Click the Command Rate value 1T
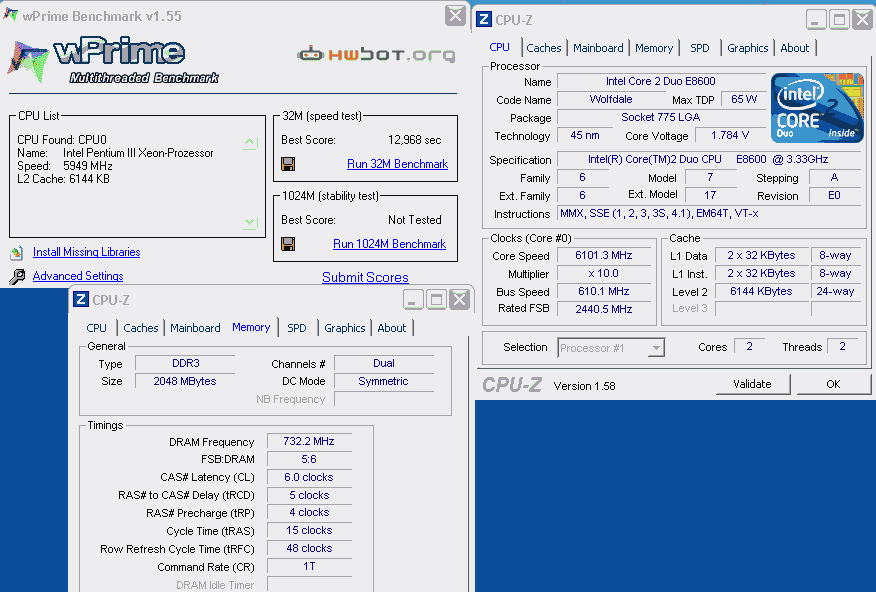The height and width of the screenshot is (592, 876). (309, 566)
